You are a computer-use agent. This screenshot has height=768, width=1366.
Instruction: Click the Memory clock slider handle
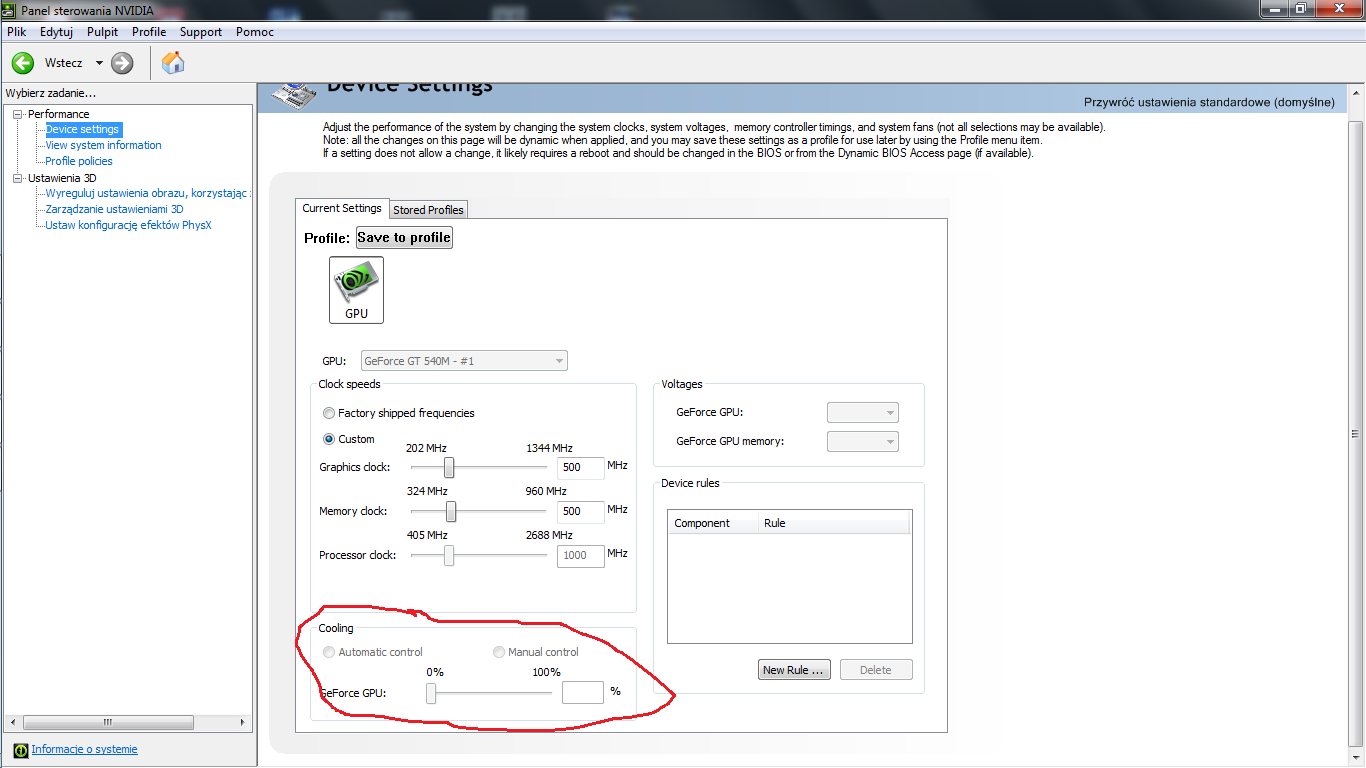(451, 511)
